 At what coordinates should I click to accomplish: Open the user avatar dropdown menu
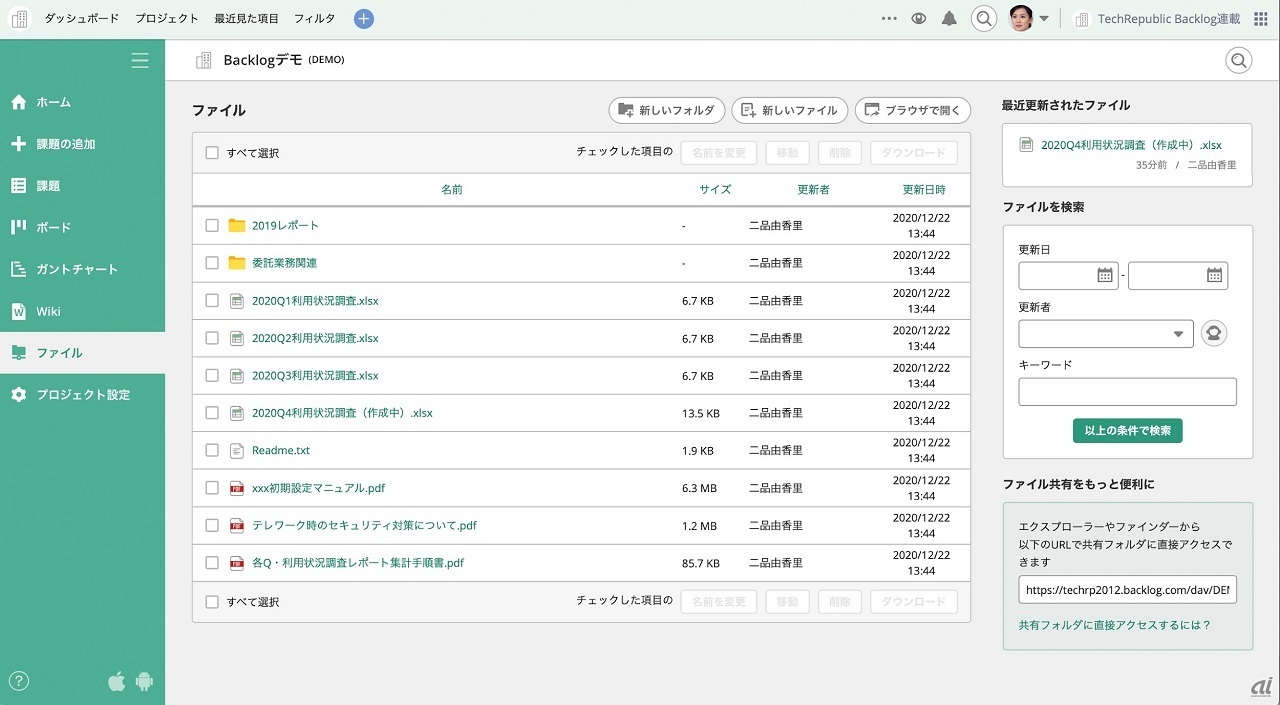(1029, 19)
